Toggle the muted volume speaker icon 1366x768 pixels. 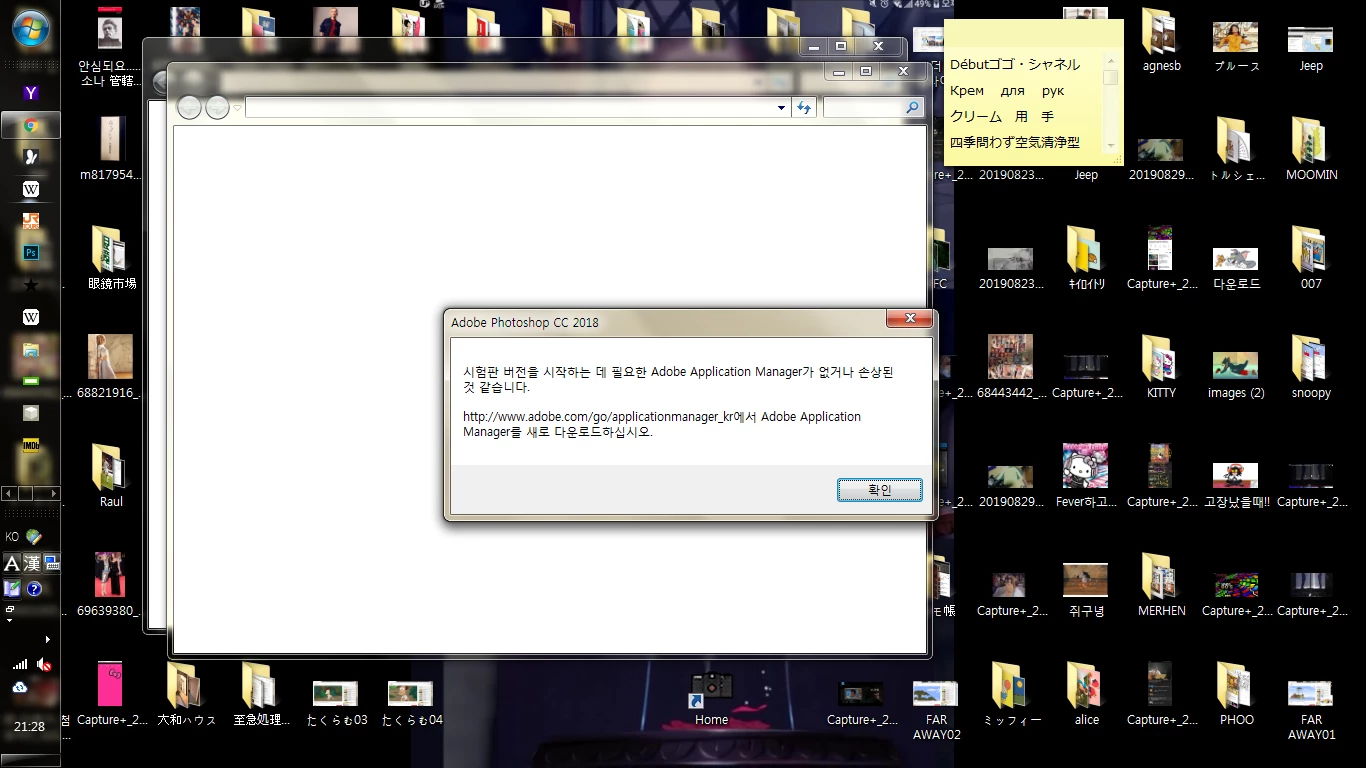coord(44,664)
